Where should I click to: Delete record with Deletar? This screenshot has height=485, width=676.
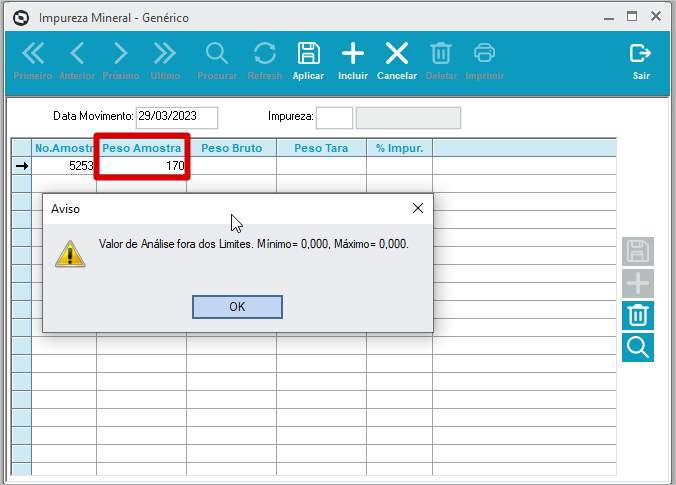[x=441, y=61]
